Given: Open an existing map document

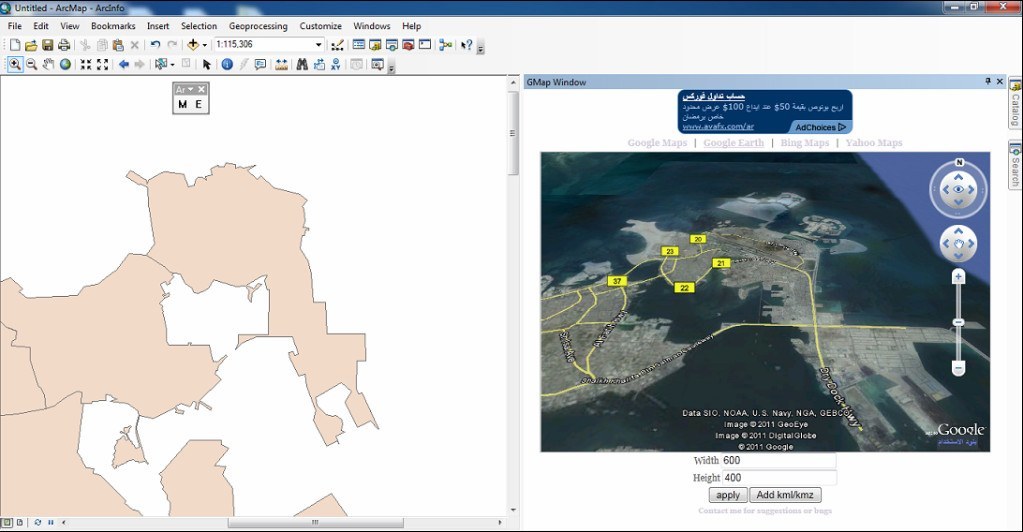Looking at the screenshot, I should (x=31, y=45).
